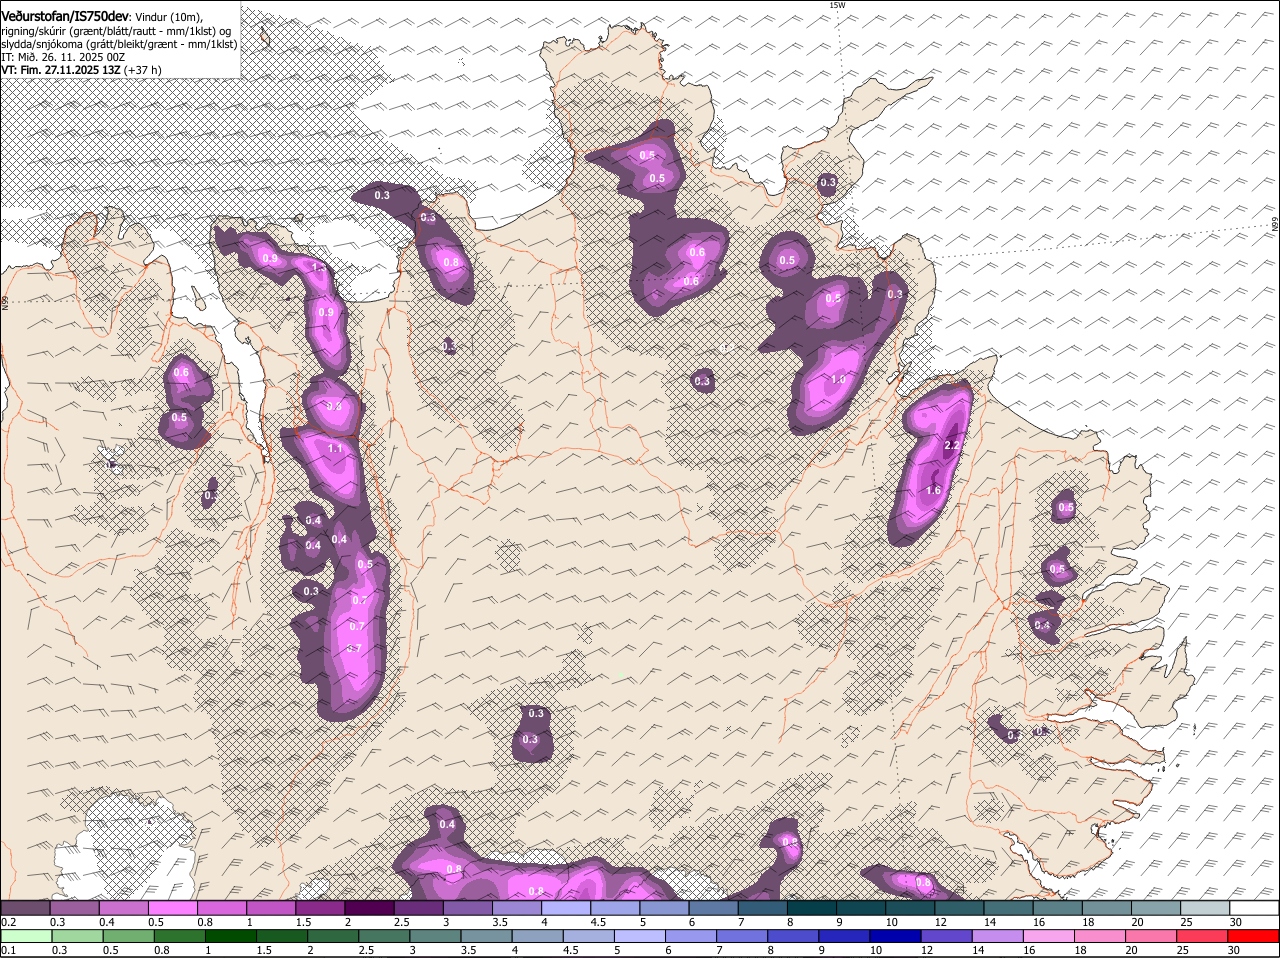Screen dimensions: 1280x958
Task: Click the dark teal snow swatch between 8 and 9
Action: pos(811,907)
